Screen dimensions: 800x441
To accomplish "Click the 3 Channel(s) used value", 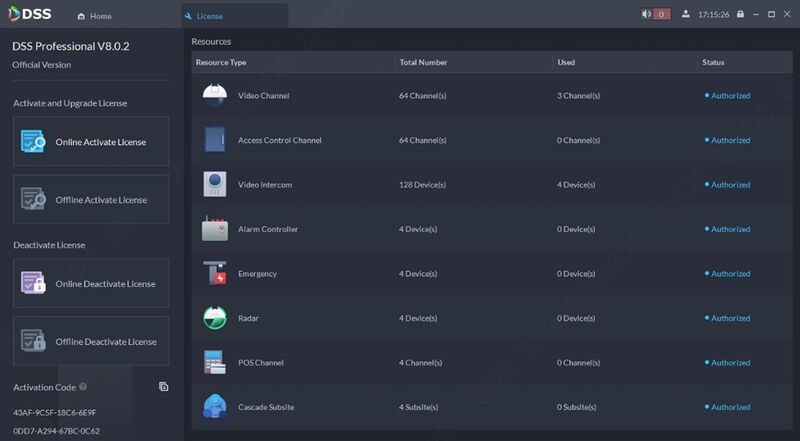I will [579, 95].
